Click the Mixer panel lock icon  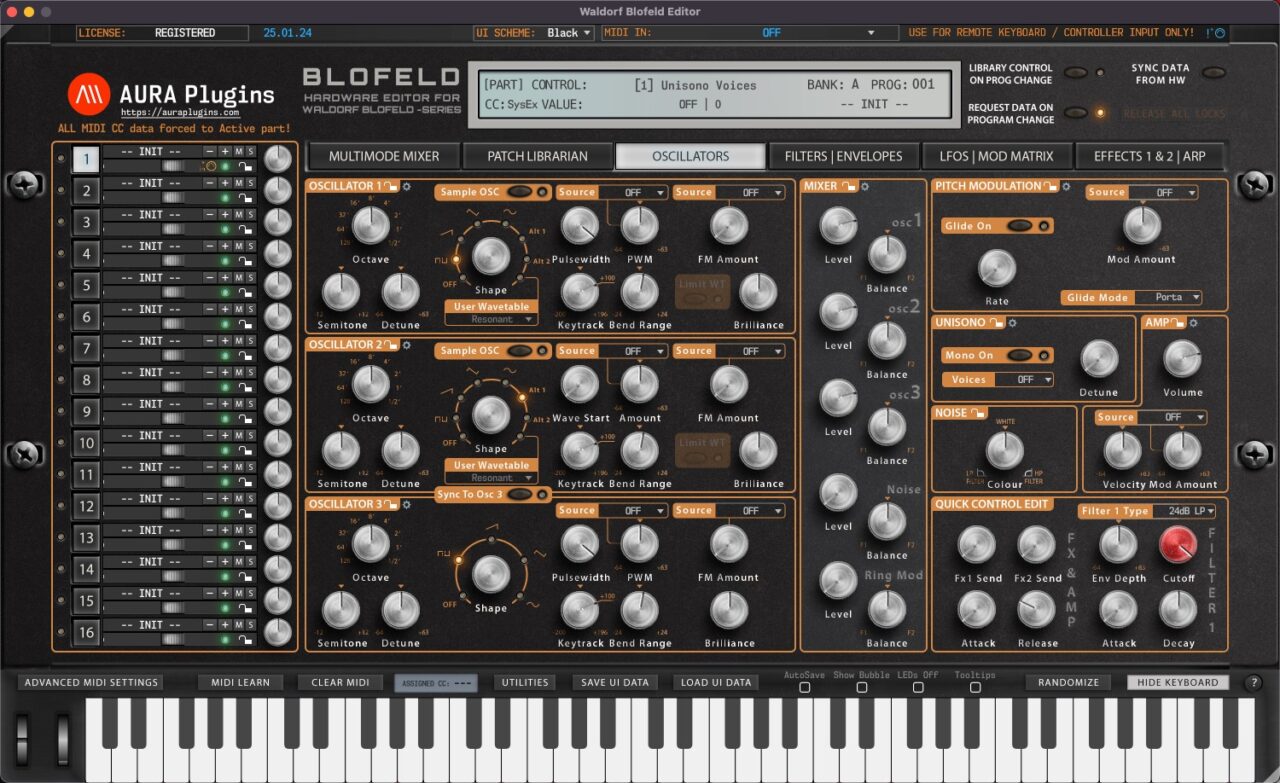tap(847, 186)
